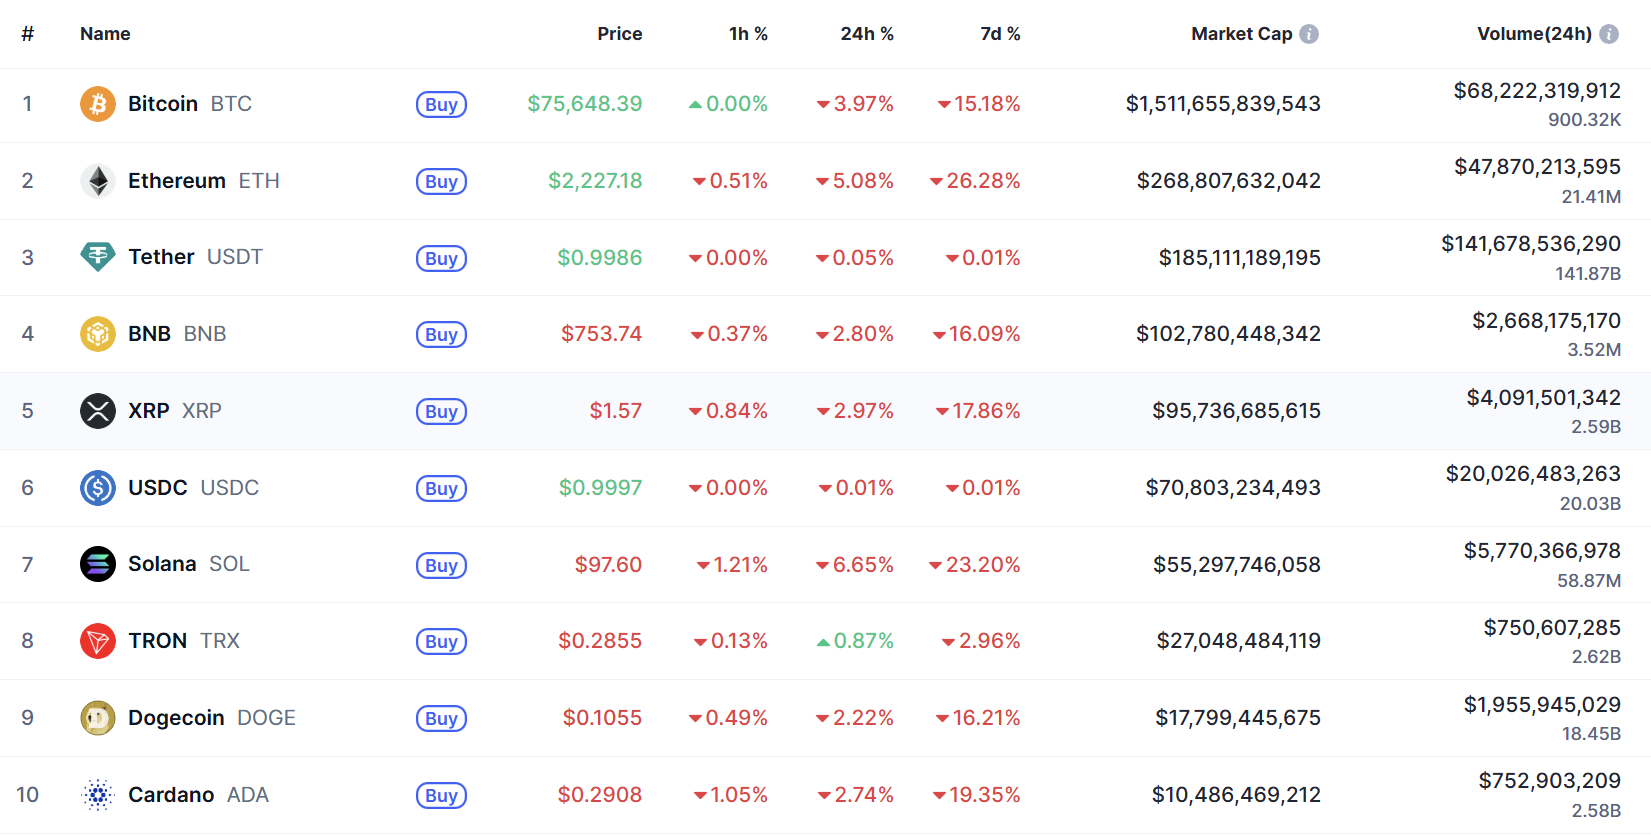Open the Ethereum name link

click(x=177, y=181)
